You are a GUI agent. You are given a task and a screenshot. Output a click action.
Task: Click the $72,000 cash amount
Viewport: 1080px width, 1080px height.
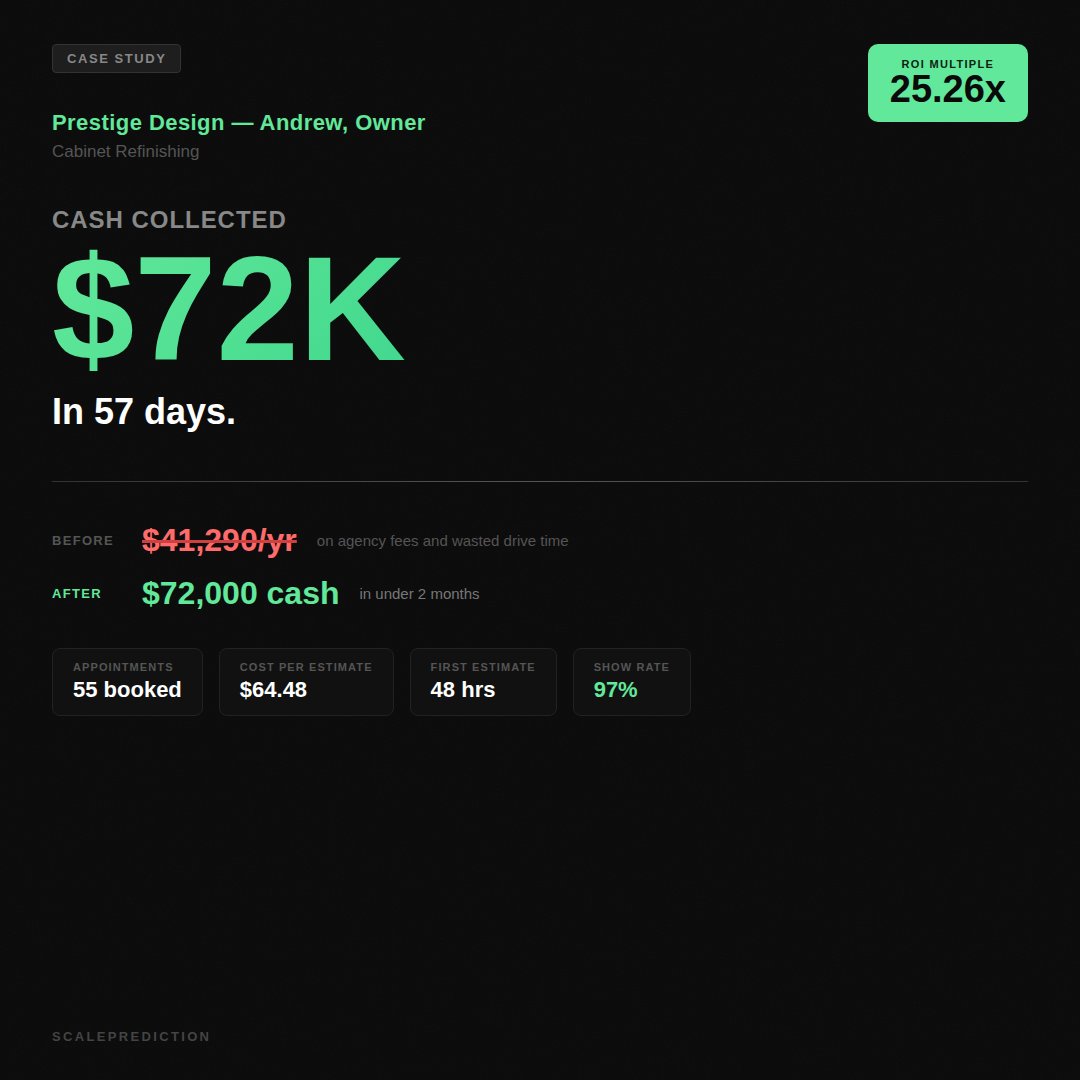[x=240, y=594]
